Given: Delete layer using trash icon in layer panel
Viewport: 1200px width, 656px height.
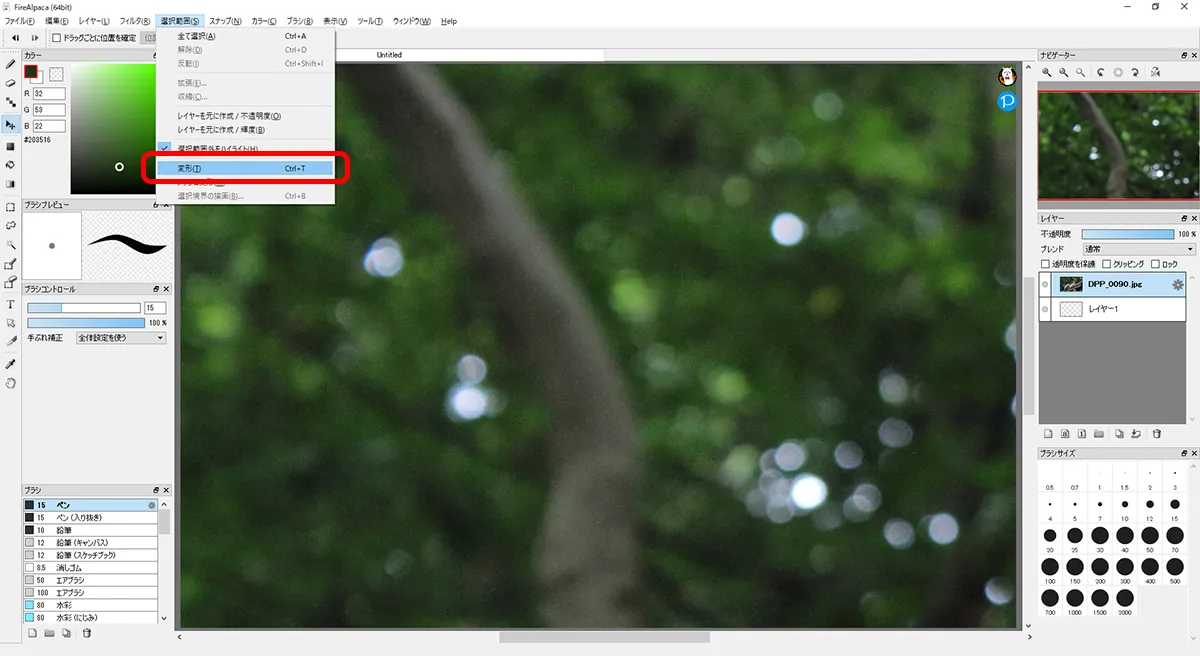Looking at the screenshot, I should 1157,434.
